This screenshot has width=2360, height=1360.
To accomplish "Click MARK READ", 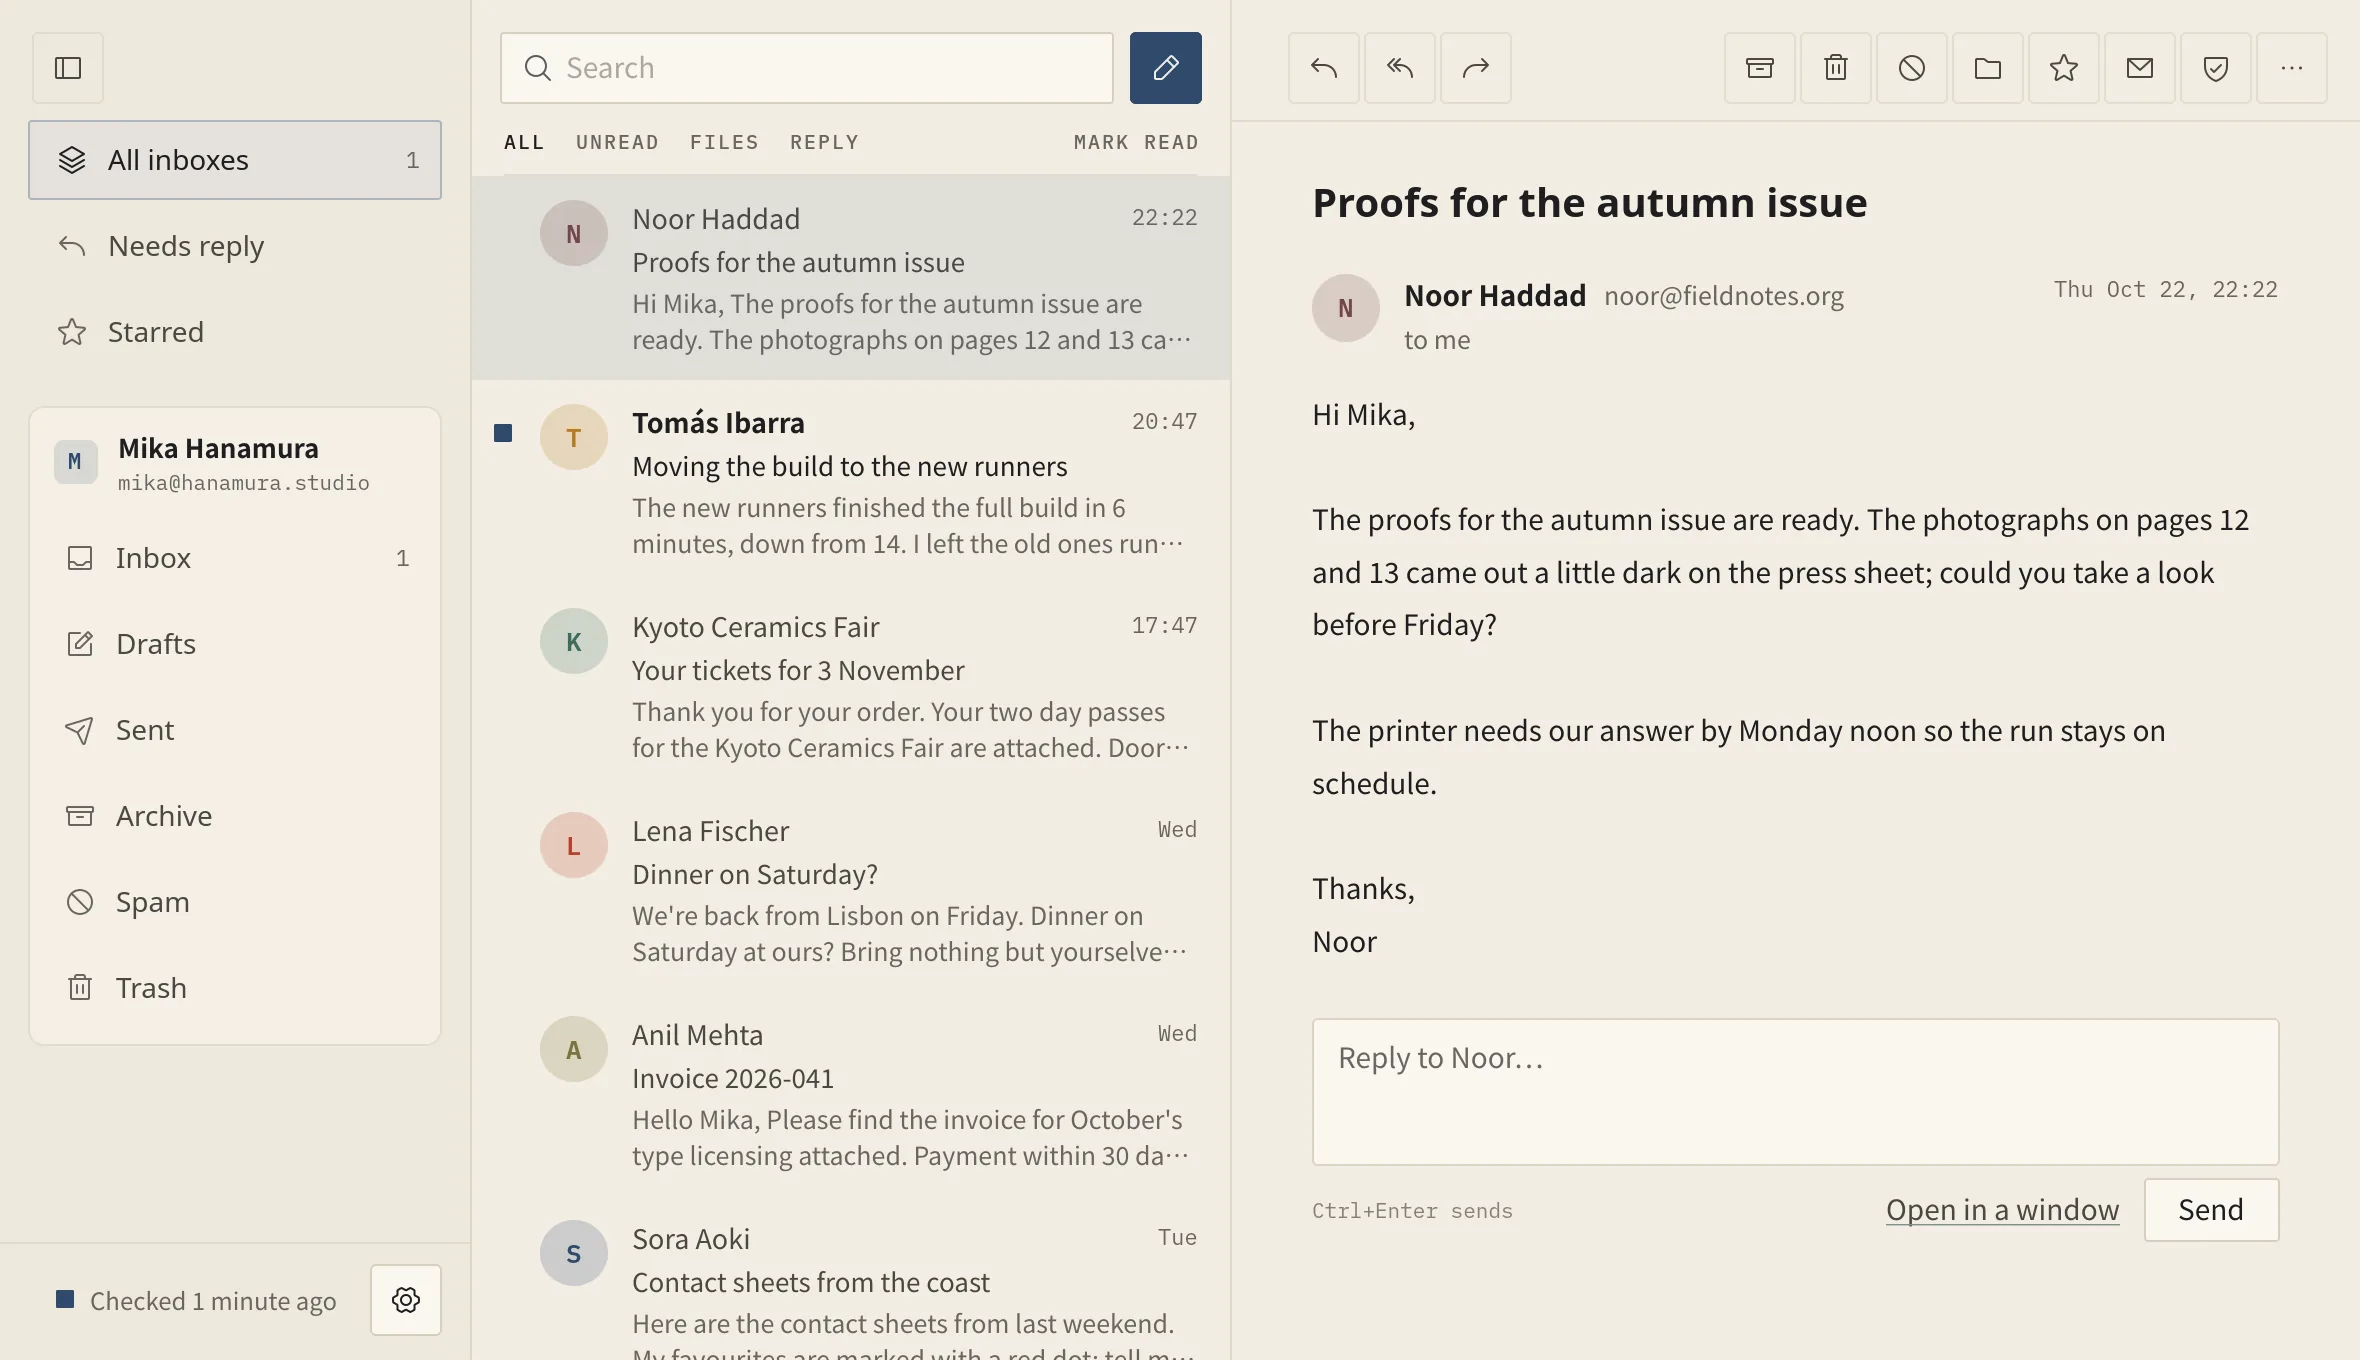I will pyautogui.click(x=1136, y=142).
